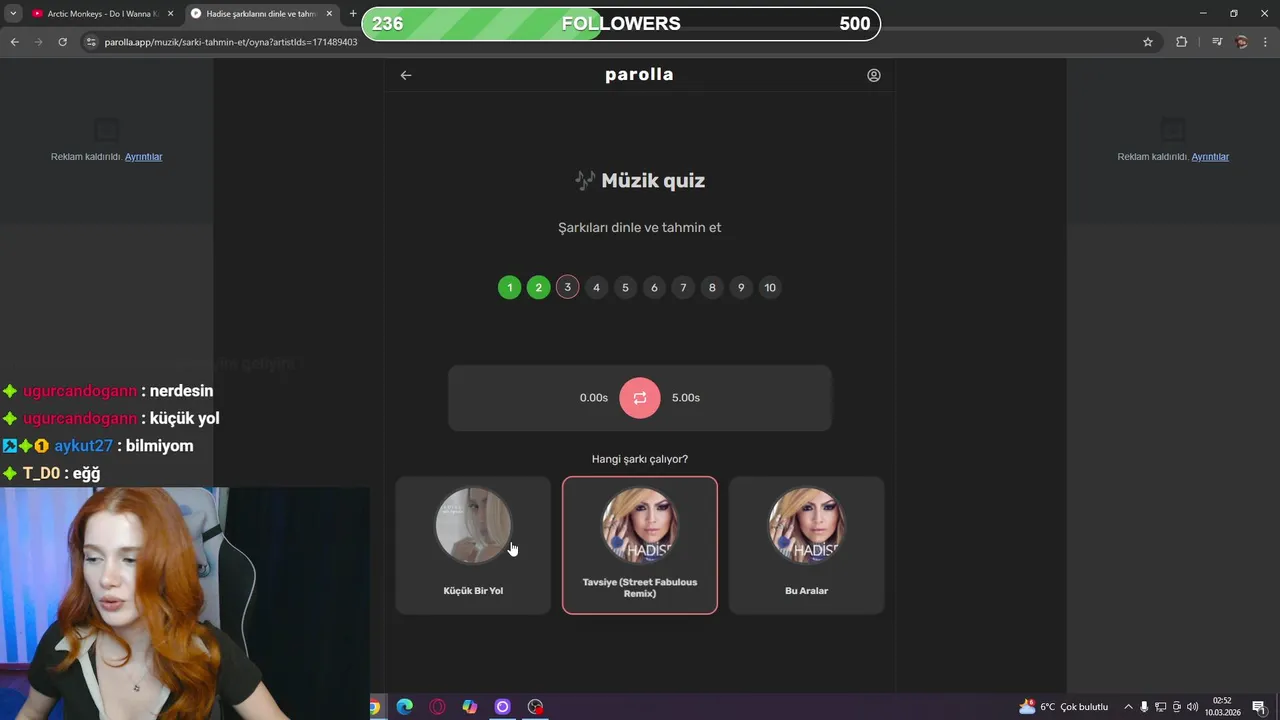Screen dimensions: 1280x720
Task: Show hidden system tray icons
Action: [x=1129, y=707]
